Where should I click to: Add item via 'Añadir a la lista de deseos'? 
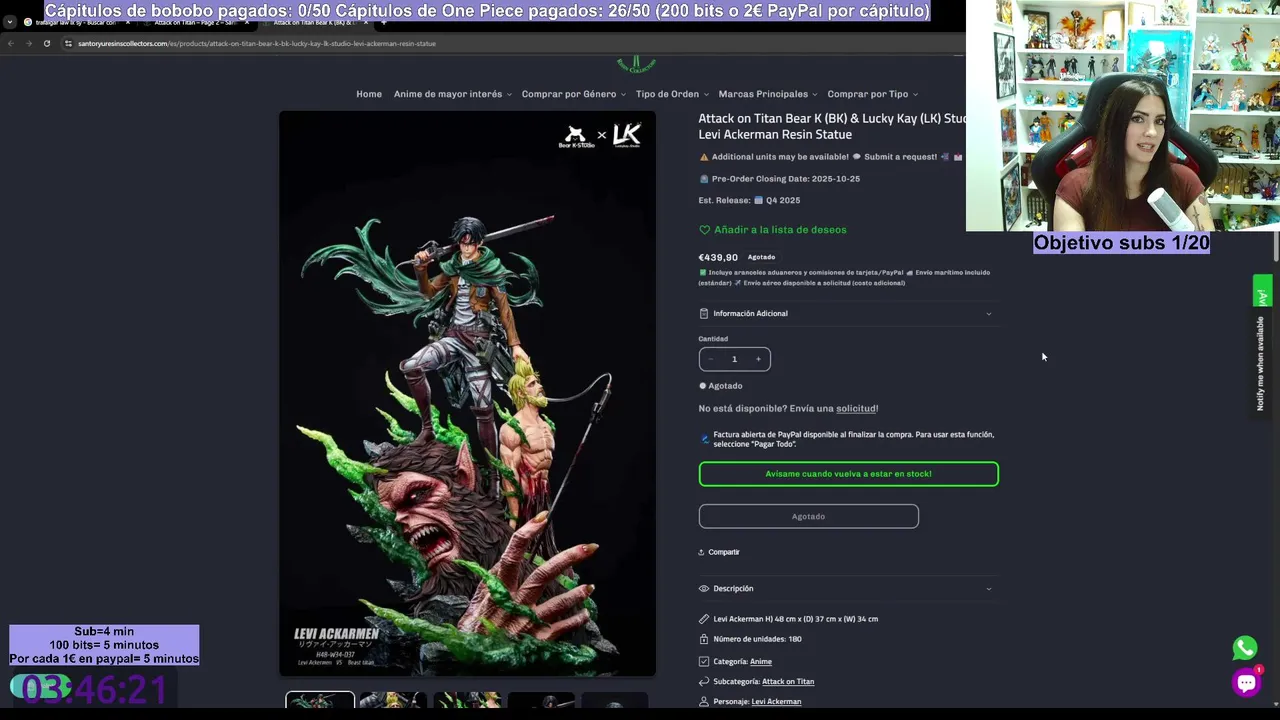[x=773, y=230]
